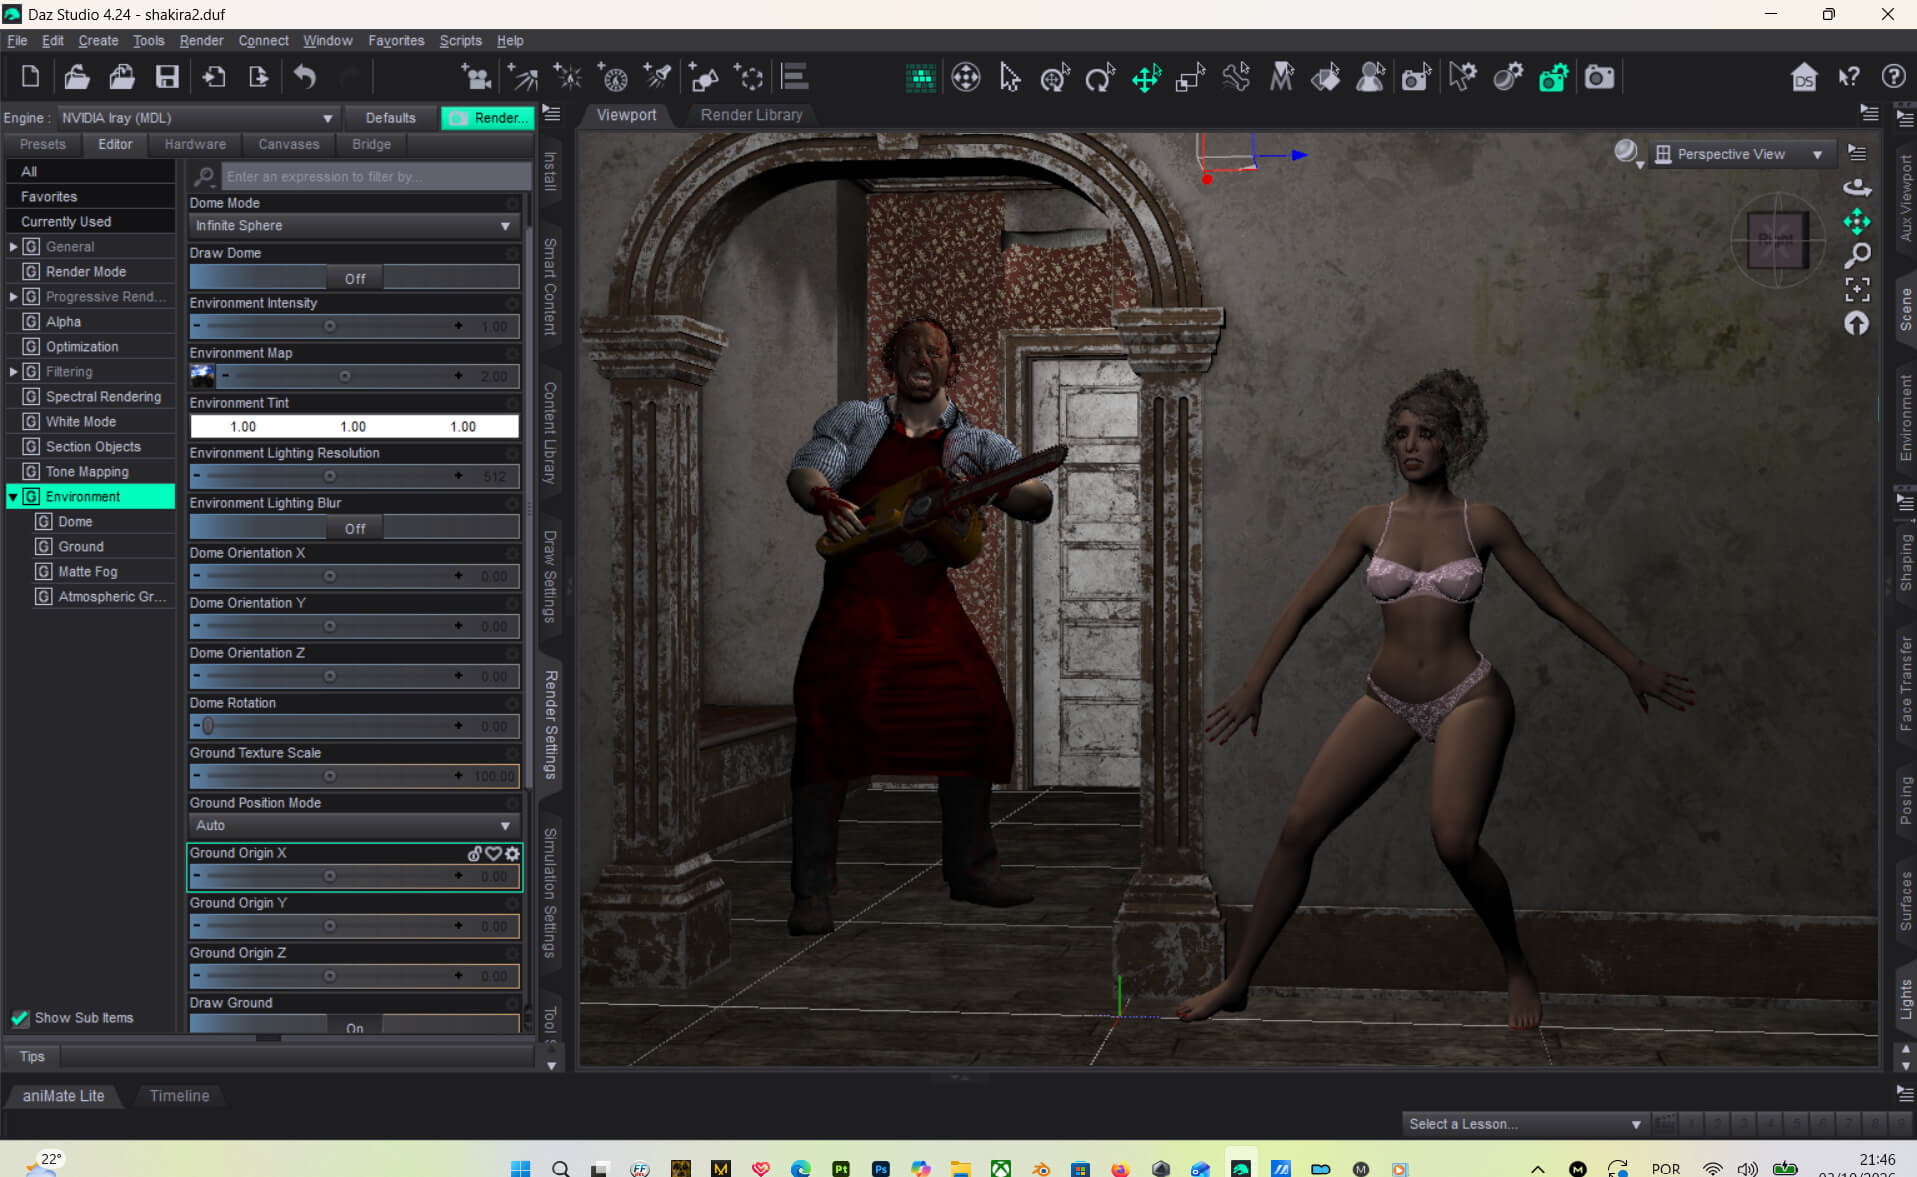This screenshot has width=1917, height=1177.
Task: Click the viewport pan arrows icon
Action: coord(1857,222)
